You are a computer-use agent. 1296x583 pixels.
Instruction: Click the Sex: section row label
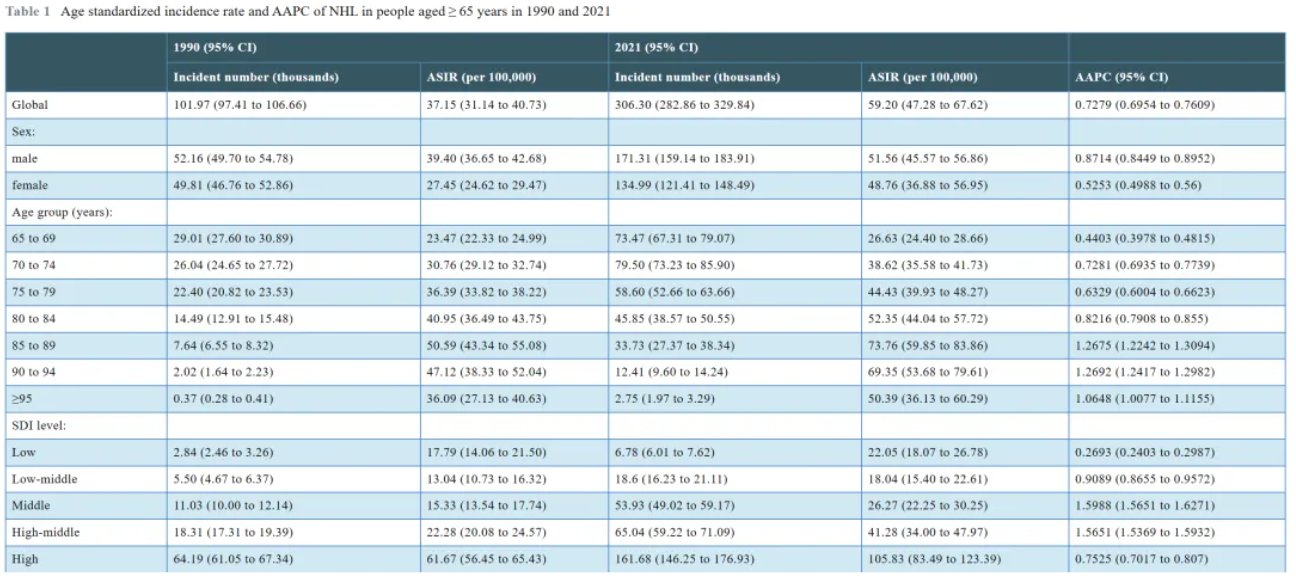pyautogui.click(x=24, y=132)
